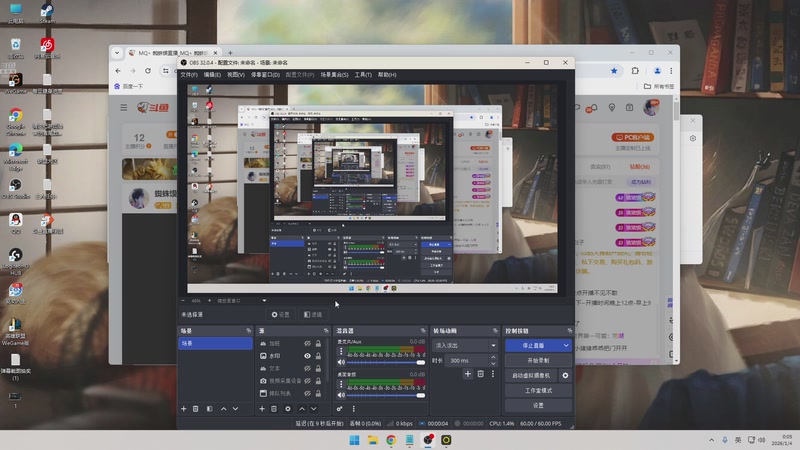Screen dimensions: 800x450
Task: Show the 视频采集设备 source
Action: pyautogui.click(x=307, y=381)
